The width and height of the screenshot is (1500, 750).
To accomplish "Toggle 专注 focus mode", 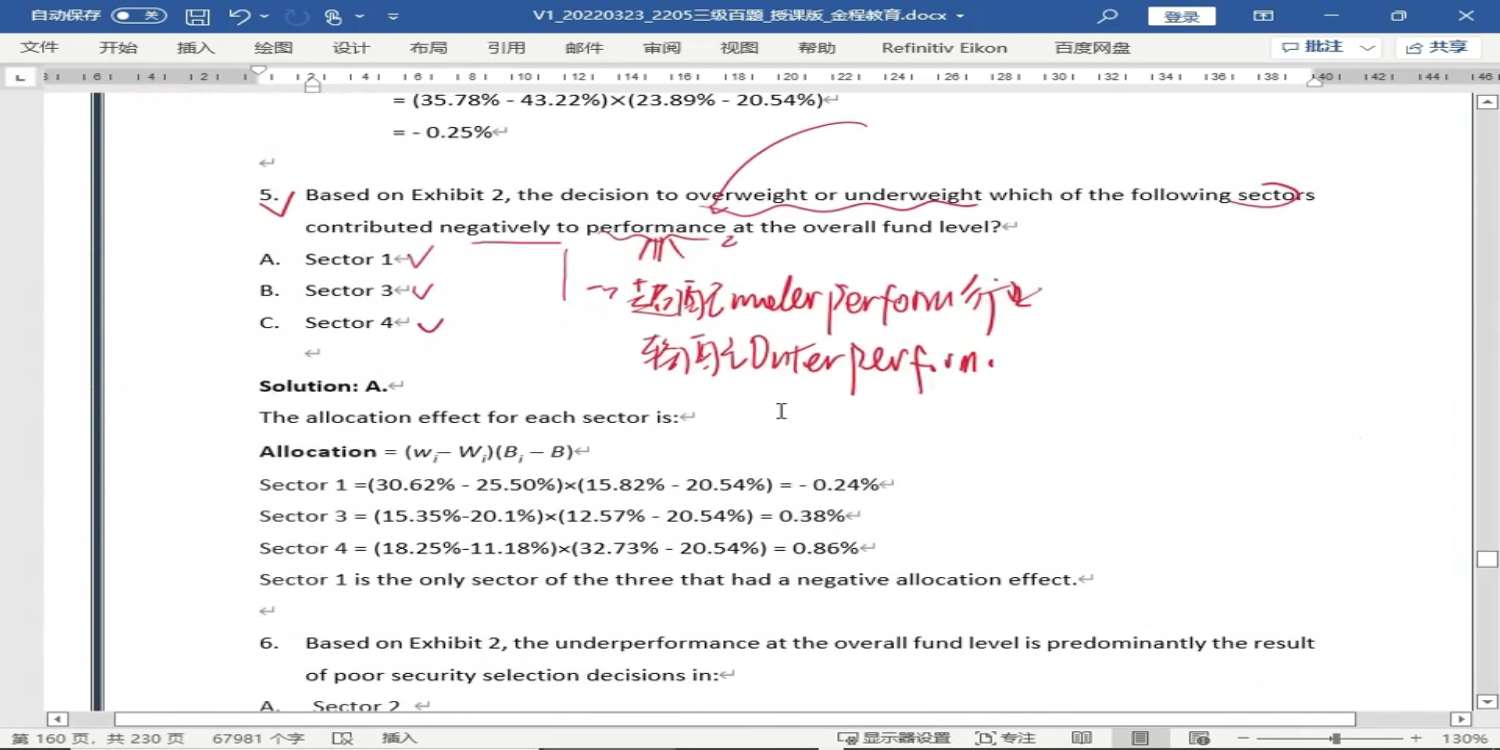I will click(x=1006, y=738).
